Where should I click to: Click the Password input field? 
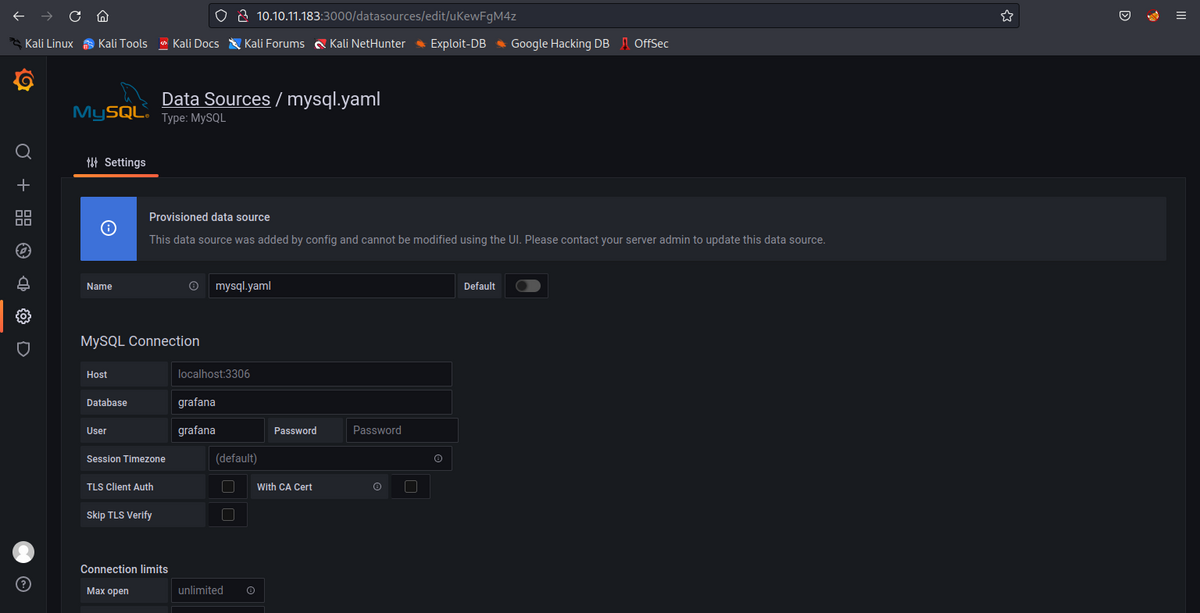pos(402,430)
